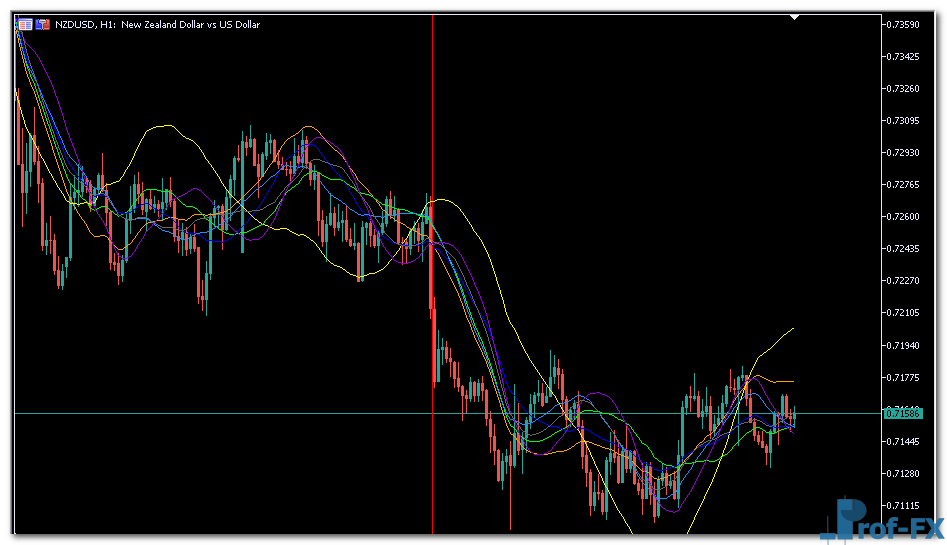
Task: Click the One Click Trading panel icon
Action: [x=24, y=24]
